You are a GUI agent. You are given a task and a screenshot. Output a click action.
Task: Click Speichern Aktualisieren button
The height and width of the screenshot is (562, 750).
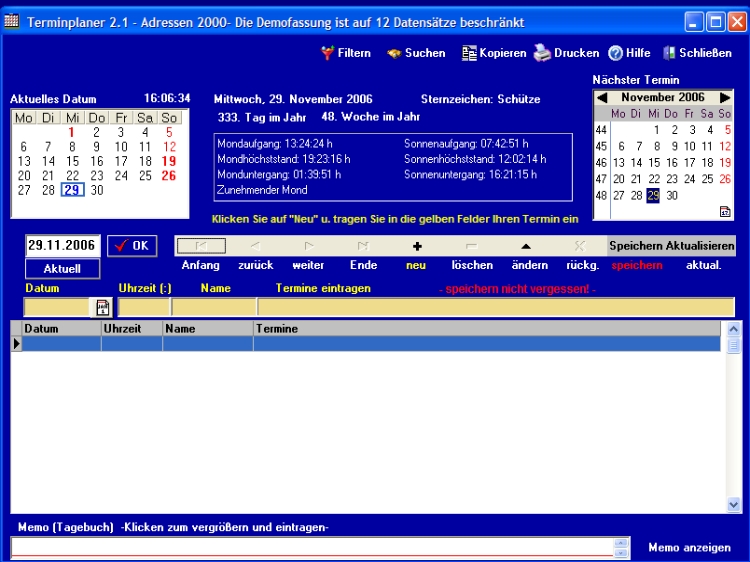[x=671, y=246]
